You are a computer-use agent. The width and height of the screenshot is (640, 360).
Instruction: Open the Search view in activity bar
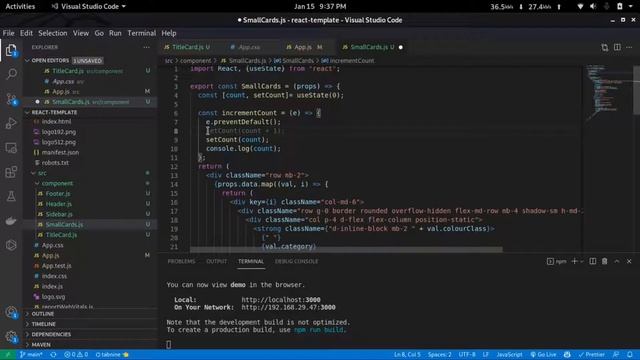click(x=11, y=74)
